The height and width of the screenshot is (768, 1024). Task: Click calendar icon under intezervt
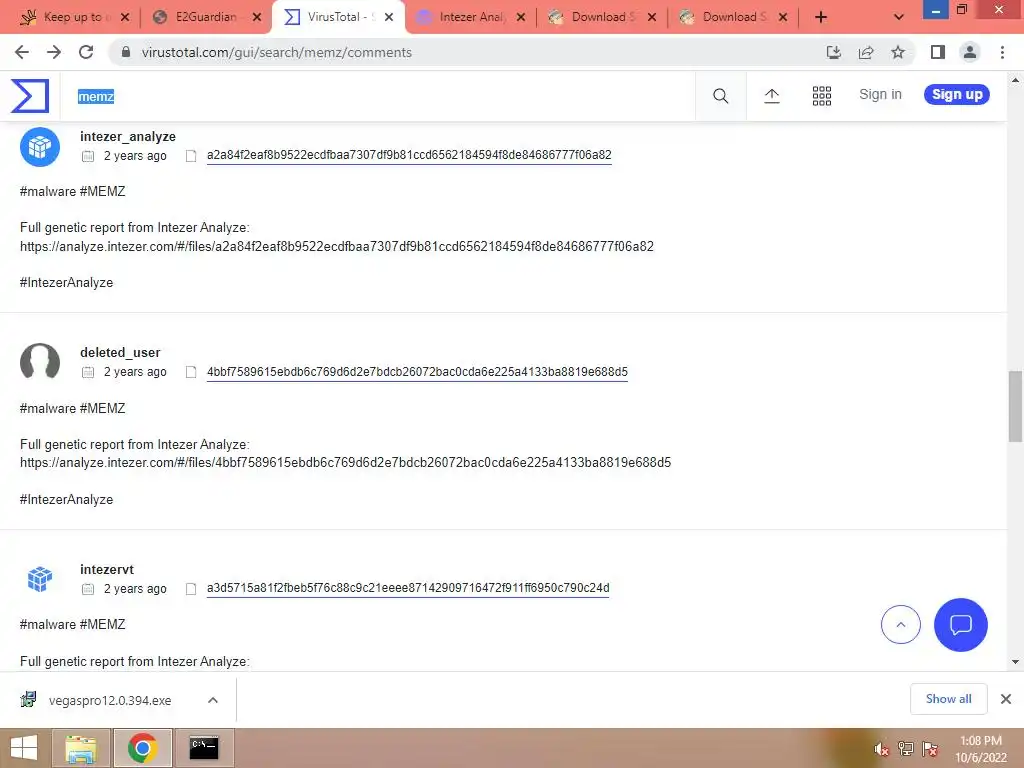[88, 589]
